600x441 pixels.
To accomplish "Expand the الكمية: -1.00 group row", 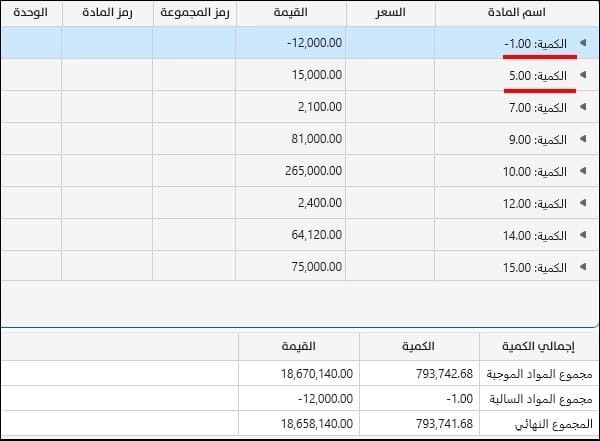I will (583, 43).
